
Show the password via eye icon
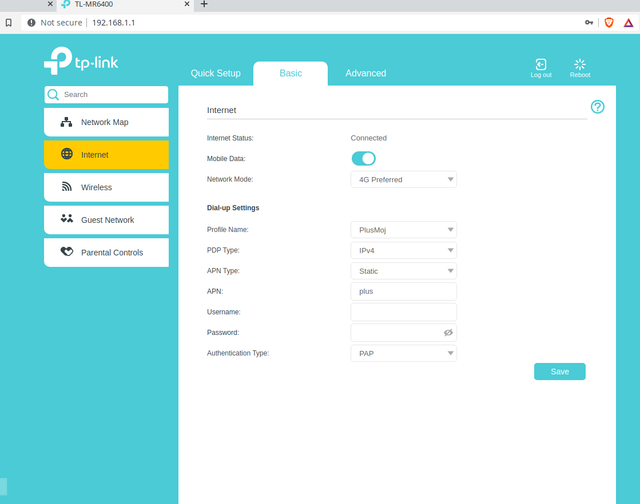(x=448, y=333)
